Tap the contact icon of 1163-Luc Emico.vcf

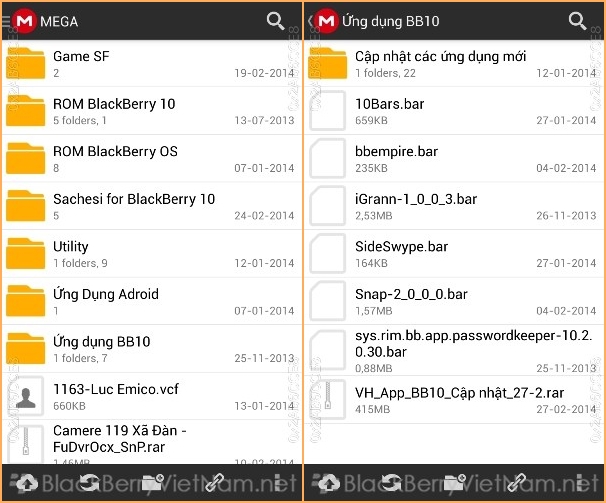[x=26, y=396]
